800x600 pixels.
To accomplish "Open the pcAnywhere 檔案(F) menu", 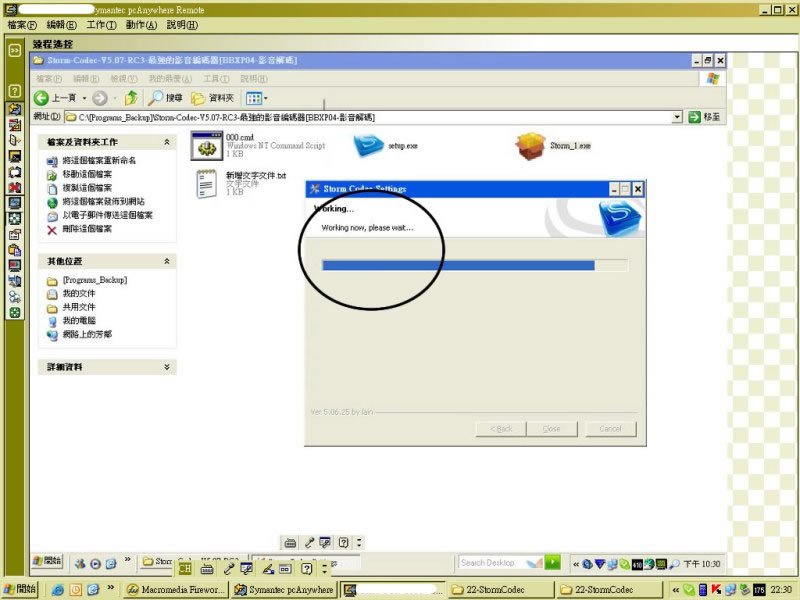I will (x=22, y=25).
